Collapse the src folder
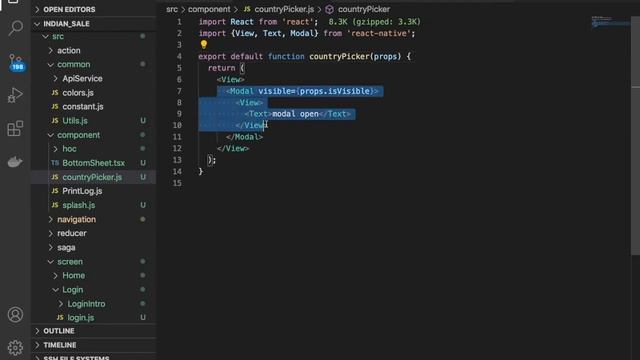Image resolution: width=640 pixels, height=360 pixels. click(x=94, y=36)
